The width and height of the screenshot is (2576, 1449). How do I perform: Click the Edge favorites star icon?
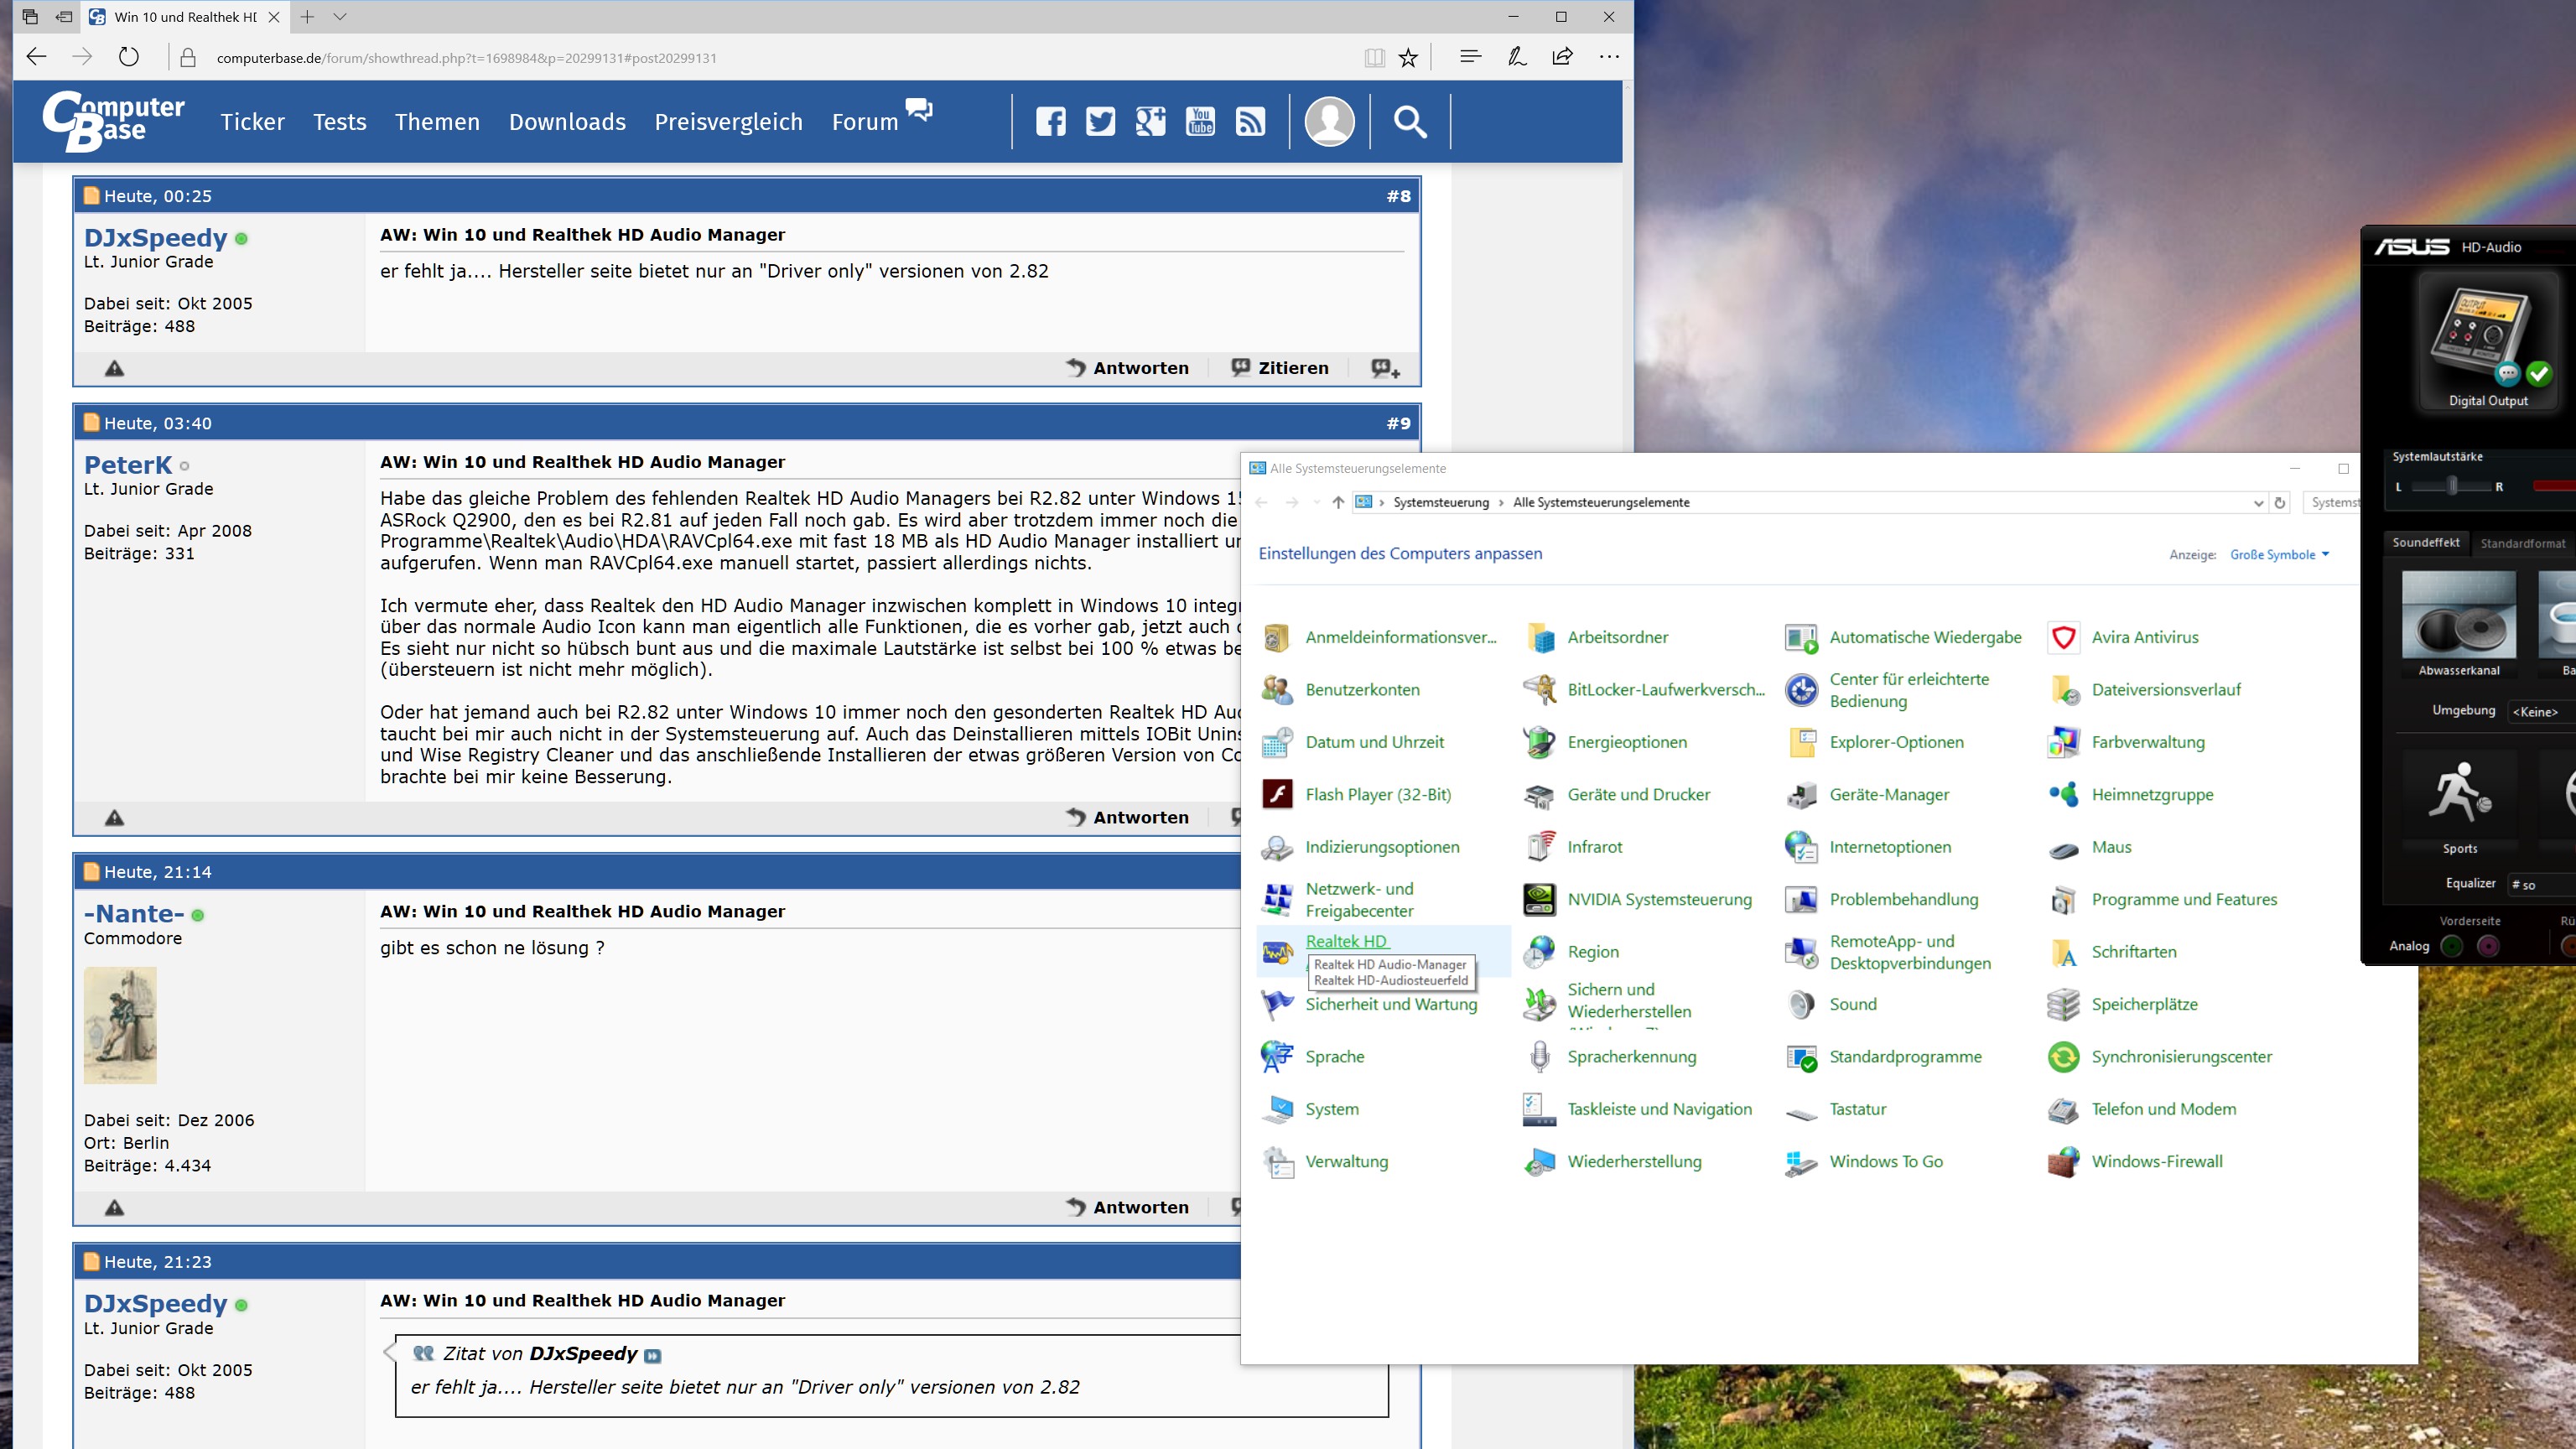1408,58
